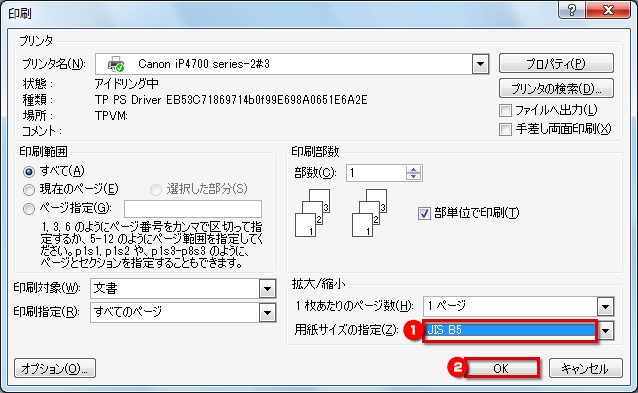Click the TPVM: location text
Screen dimensions: 638x393
(x=111, y=116)
